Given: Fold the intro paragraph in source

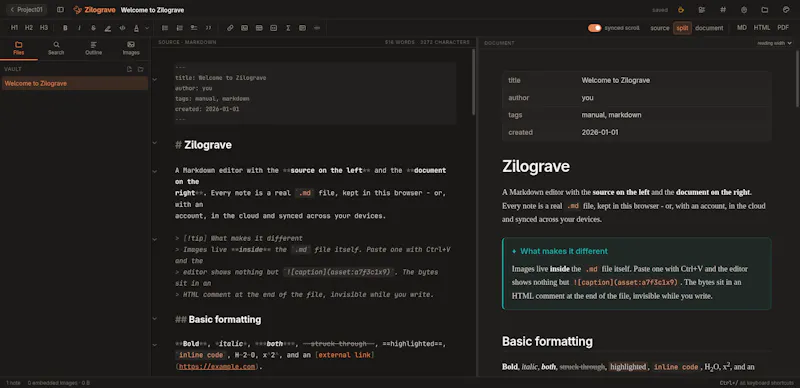Looking at the screenshot, I should [155, 171].
